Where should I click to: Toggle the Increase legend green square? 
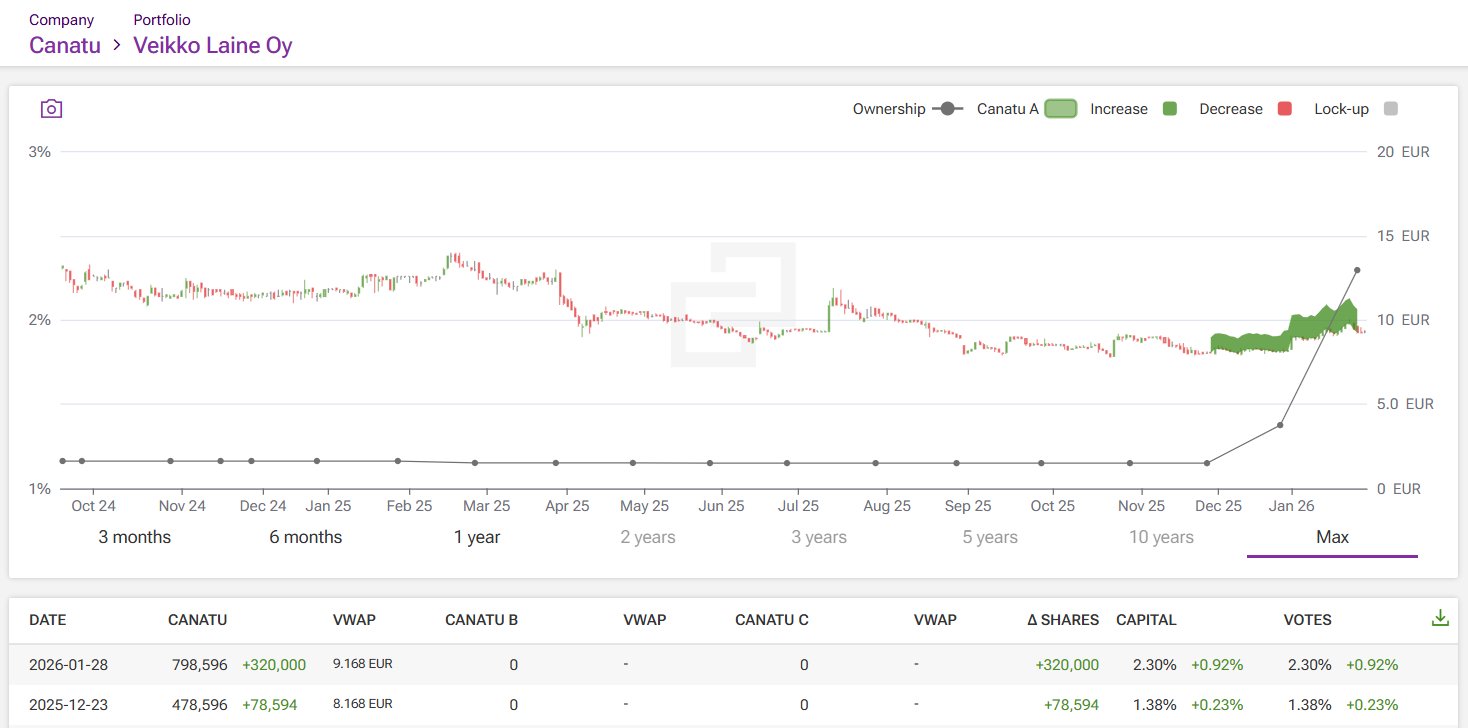[1169, 109]
